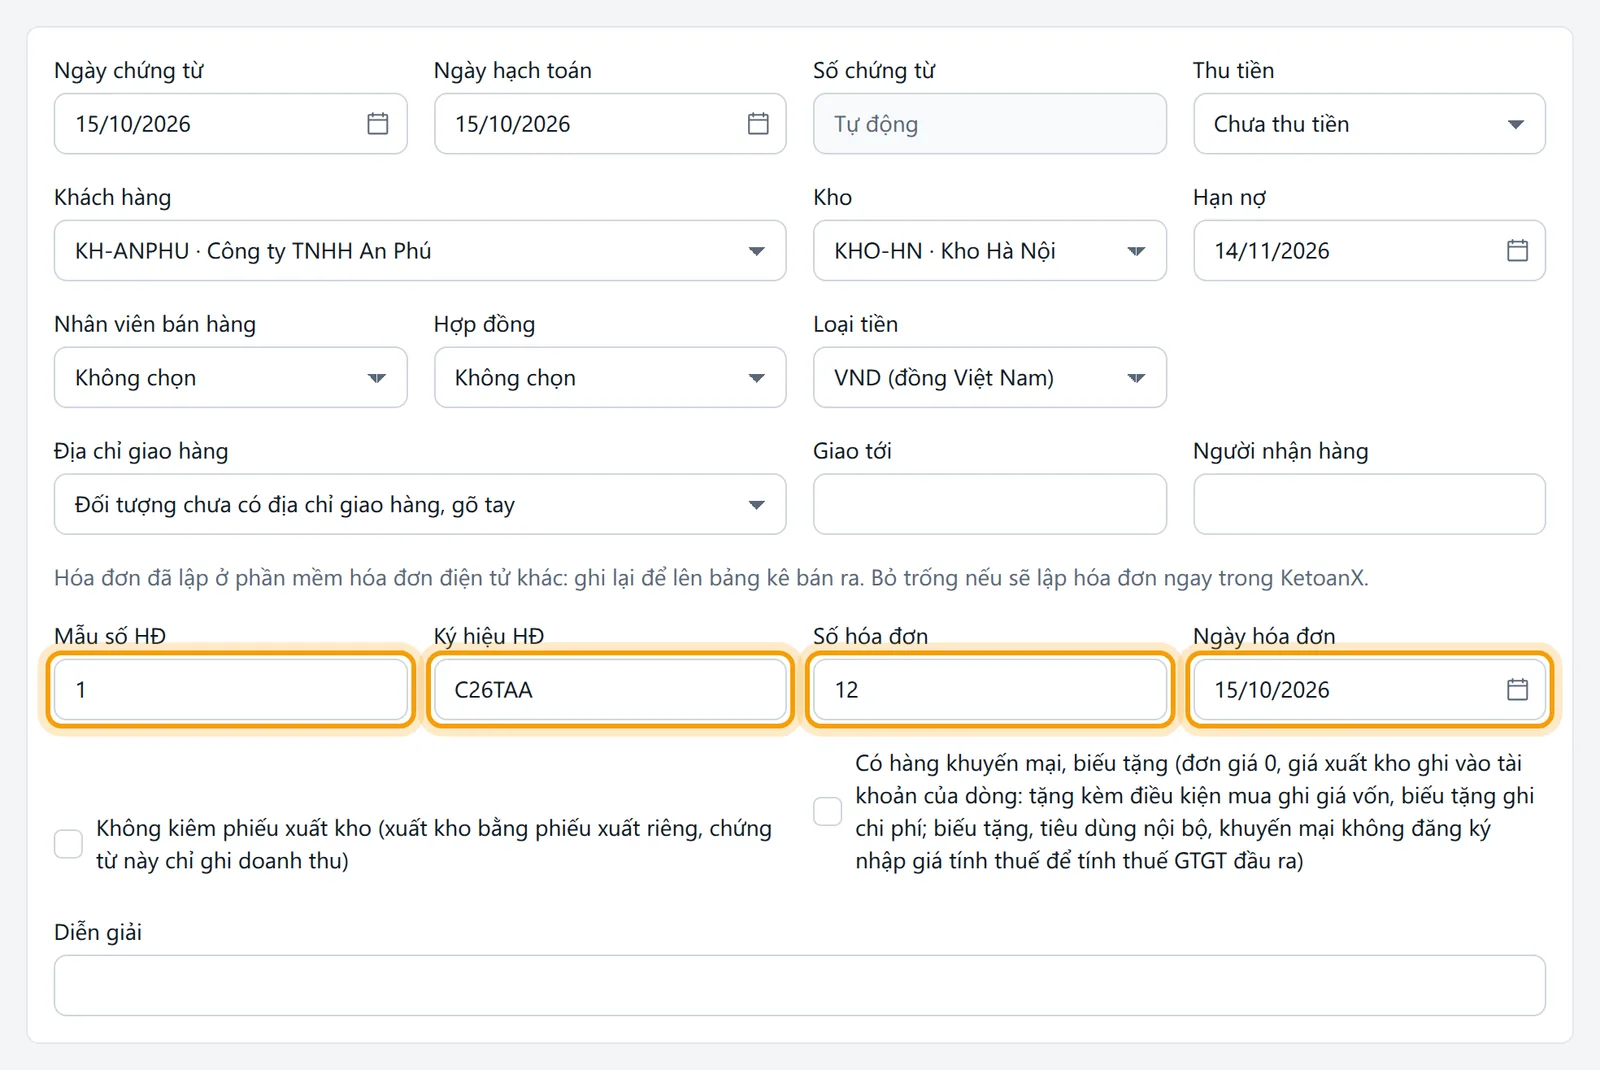1600x1070 pixels.
Task: Open calendar icon in Ngày hóa đơn field
Action: 1517,690
